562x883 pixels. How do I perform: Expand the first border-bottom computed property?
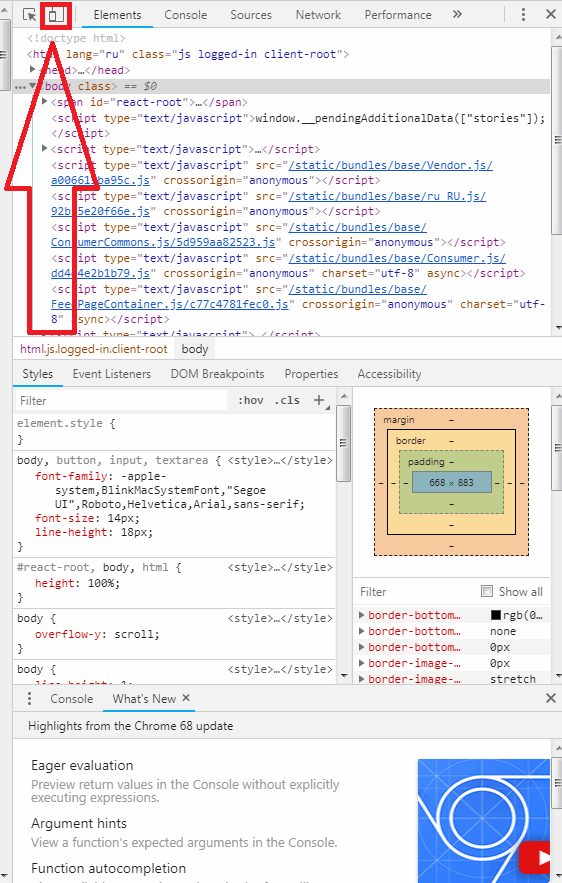coord(362,615)
